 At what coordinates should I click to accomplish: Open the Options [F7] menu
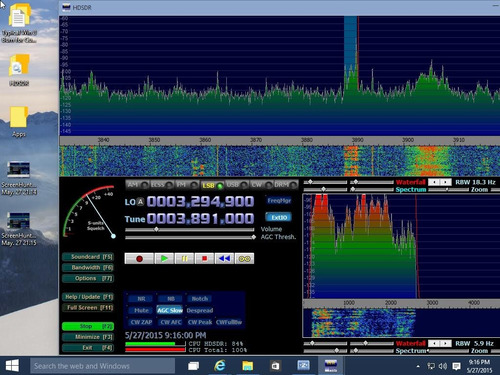88,278
